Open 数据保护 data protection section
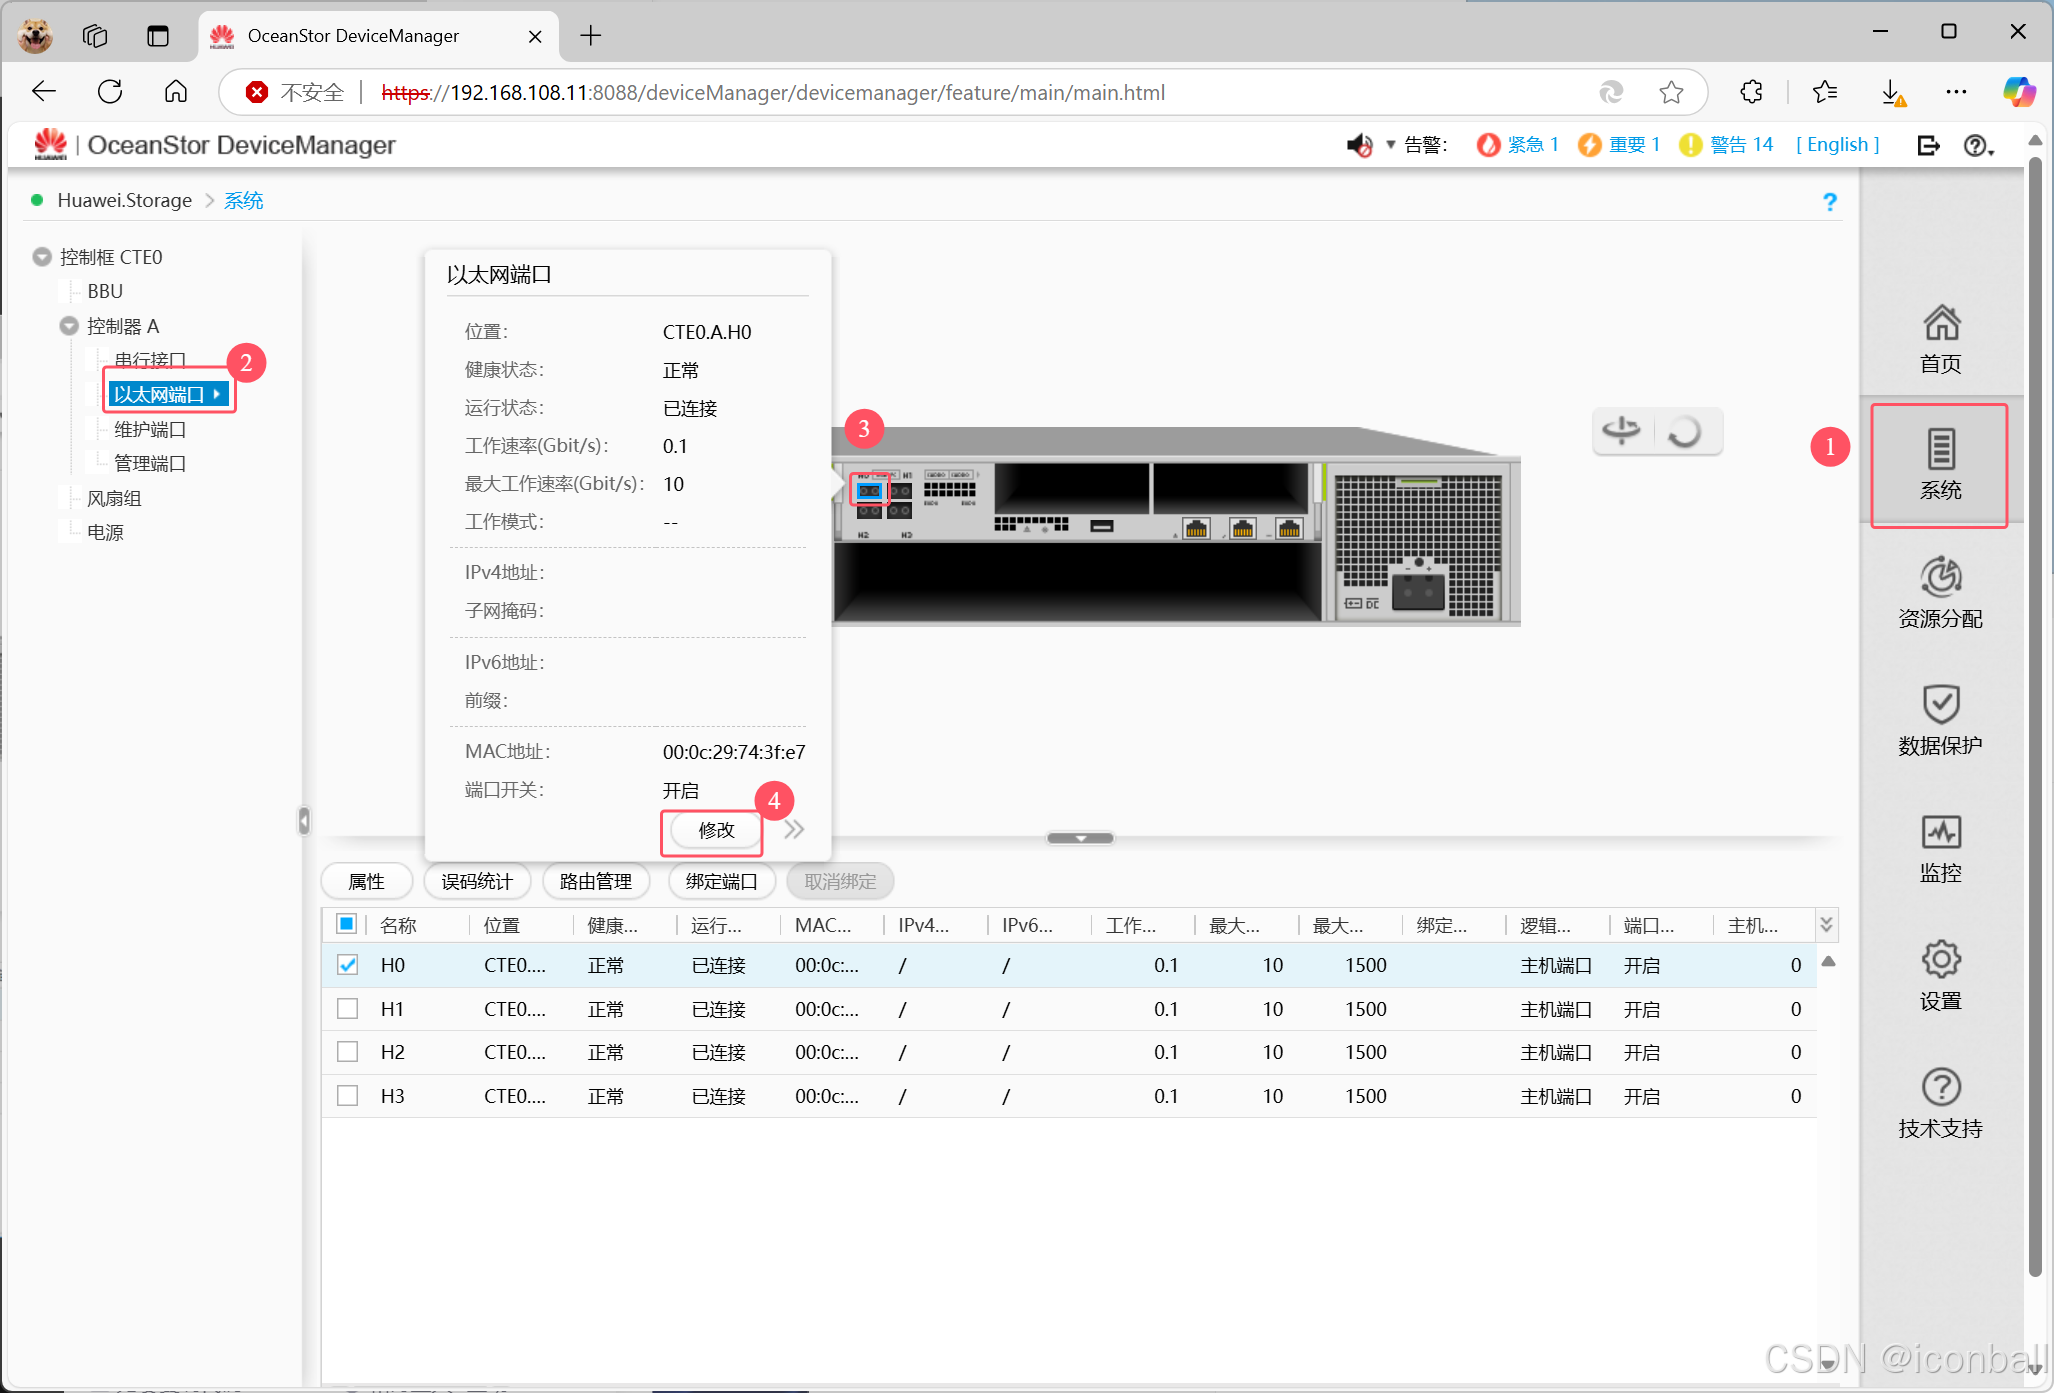 coord(1940,719)
